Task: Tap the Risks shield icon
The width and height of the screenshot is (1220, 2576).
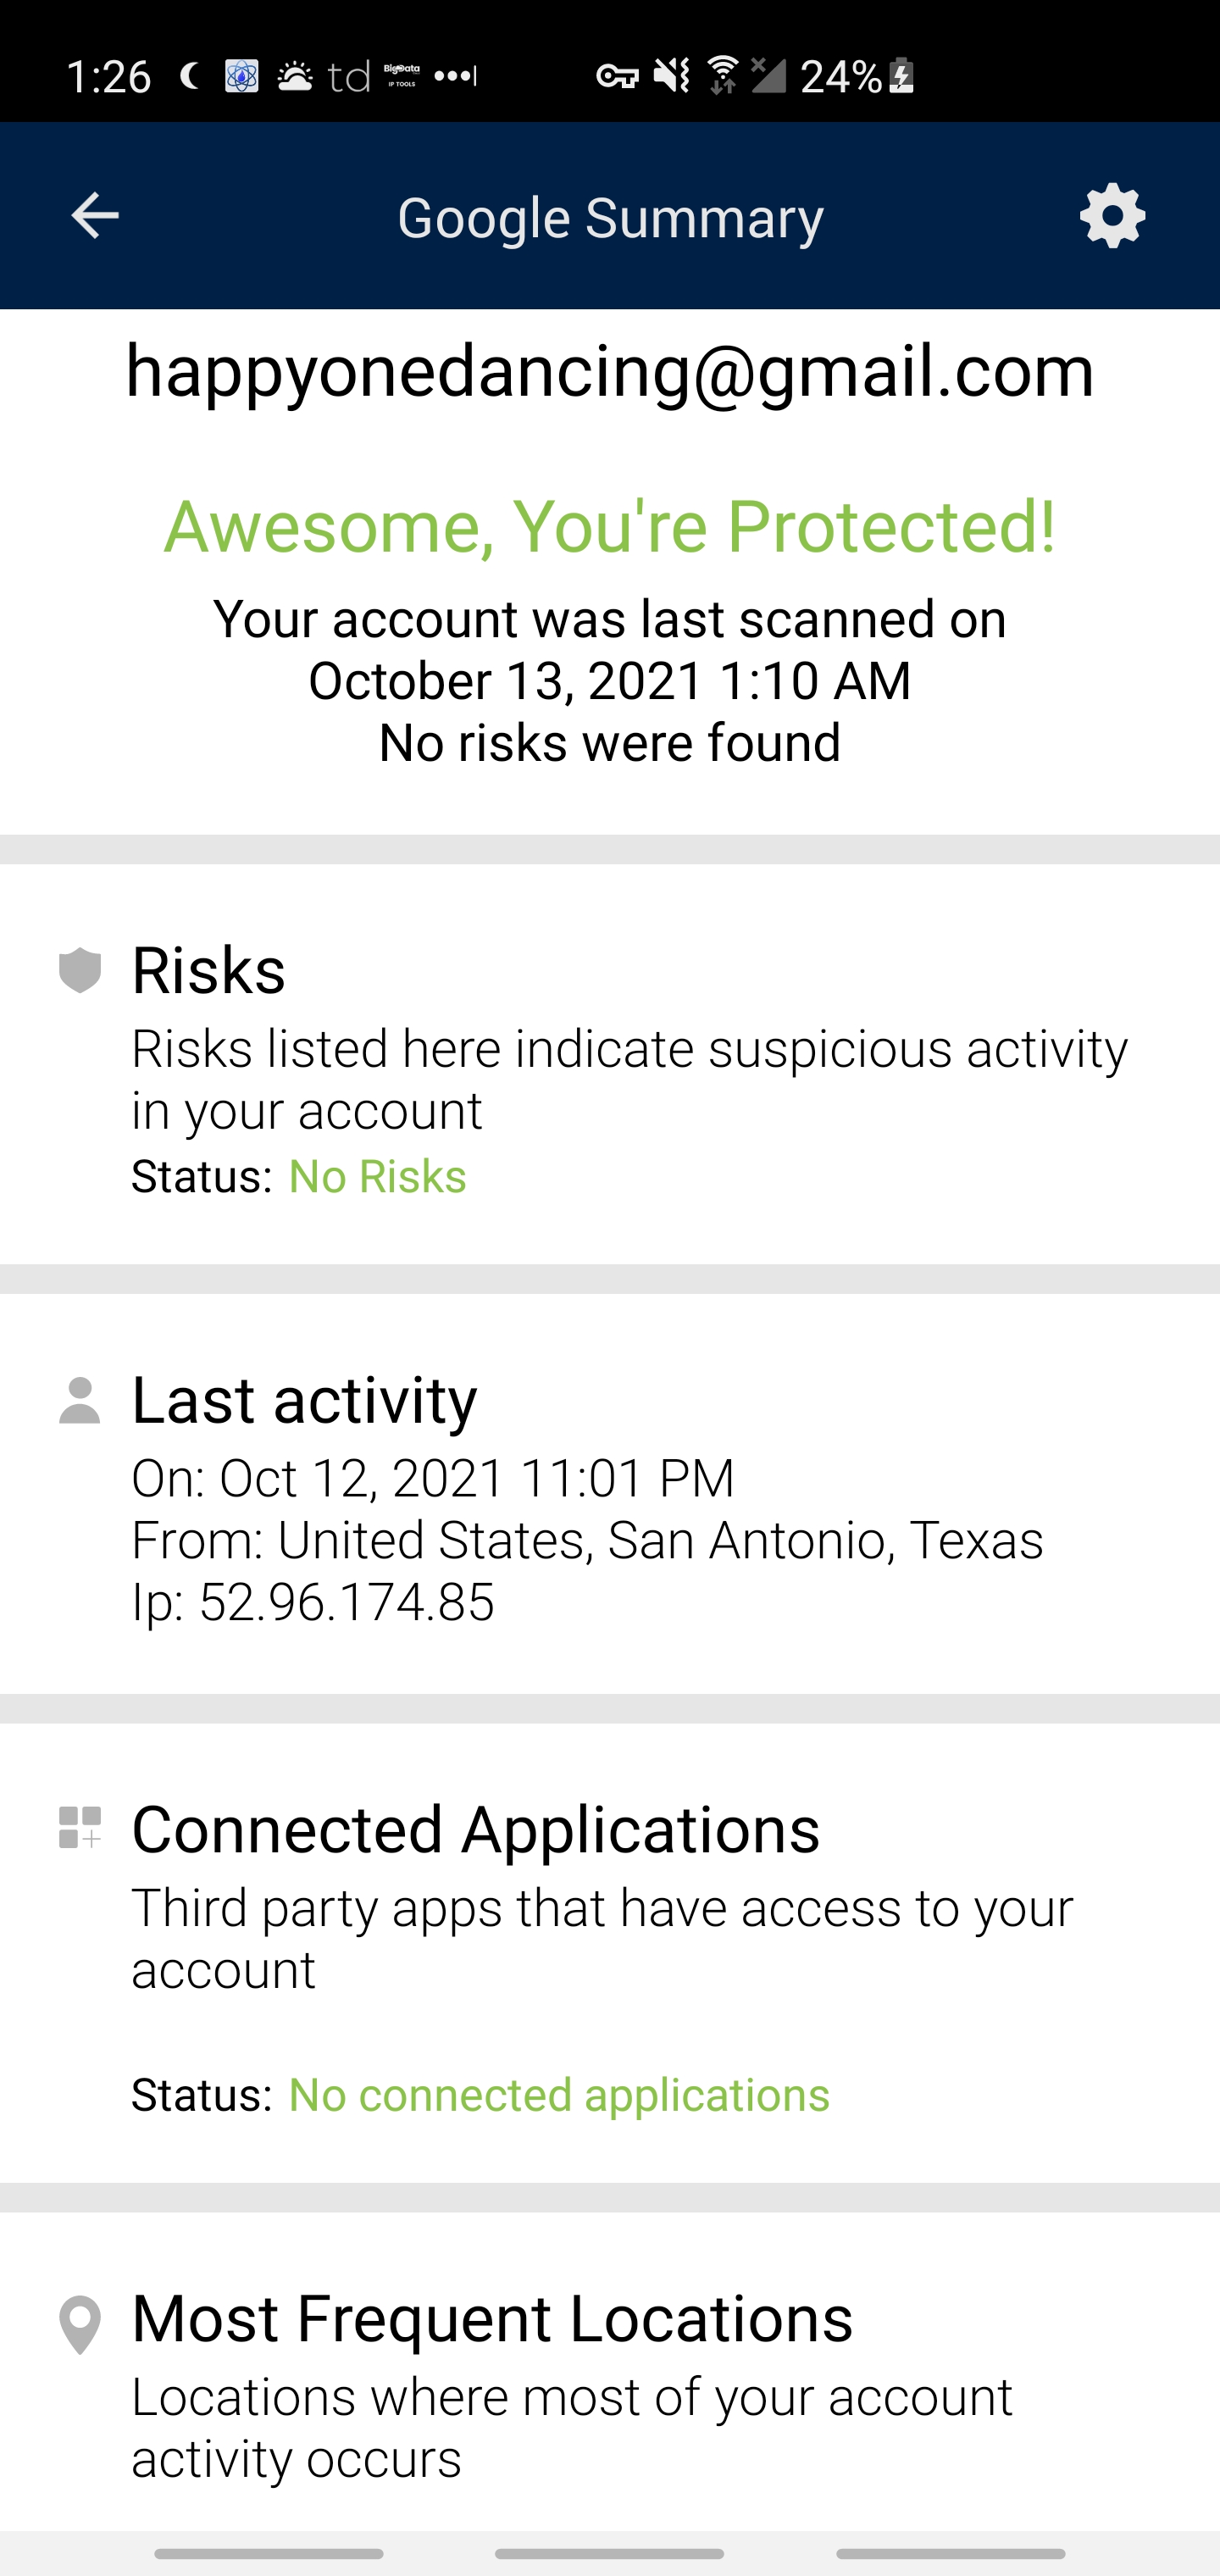Action: click(x=80, y=970)
